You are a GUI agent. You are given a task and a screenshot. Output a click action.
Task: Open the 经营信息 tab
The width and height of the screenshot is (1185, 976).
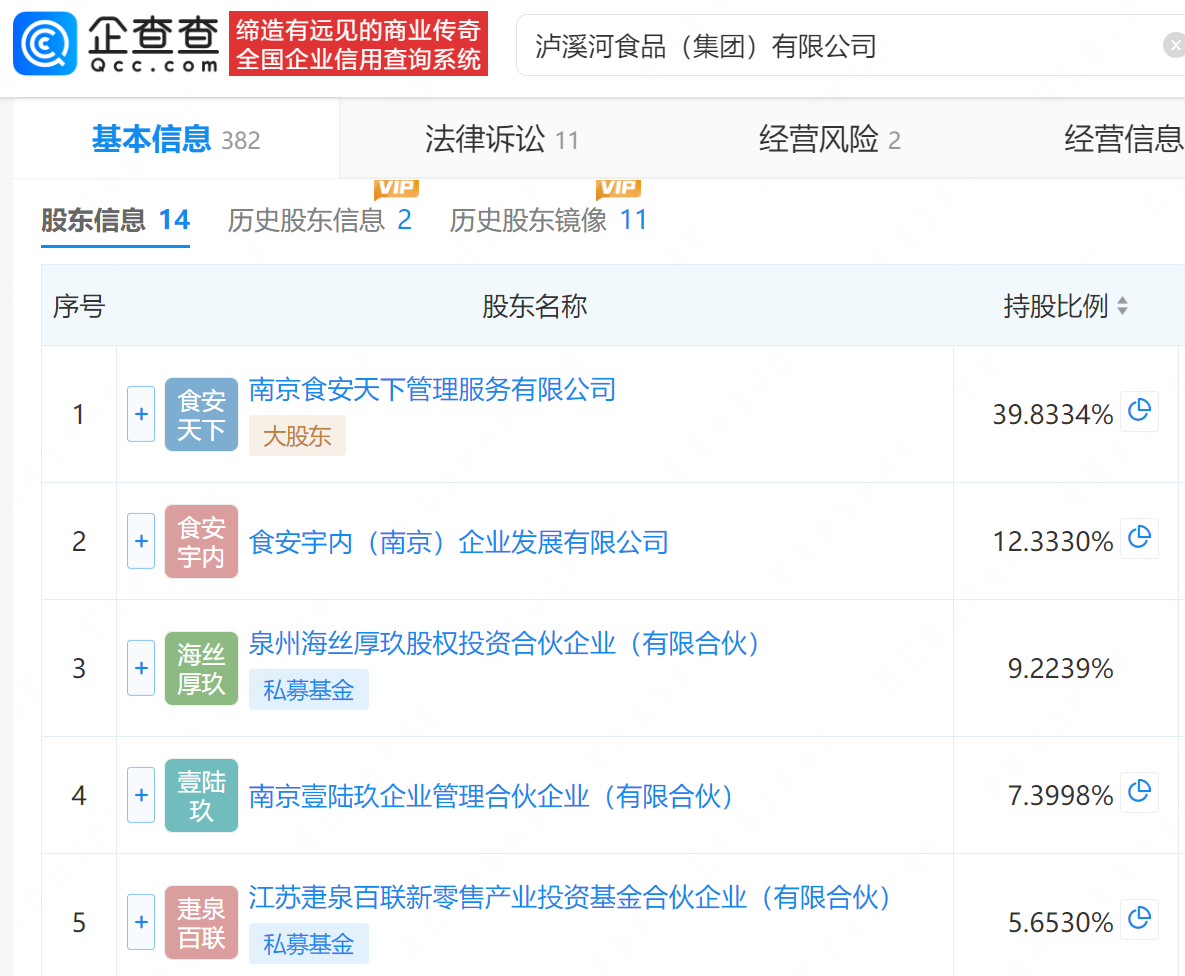[x=1124, y=140]
